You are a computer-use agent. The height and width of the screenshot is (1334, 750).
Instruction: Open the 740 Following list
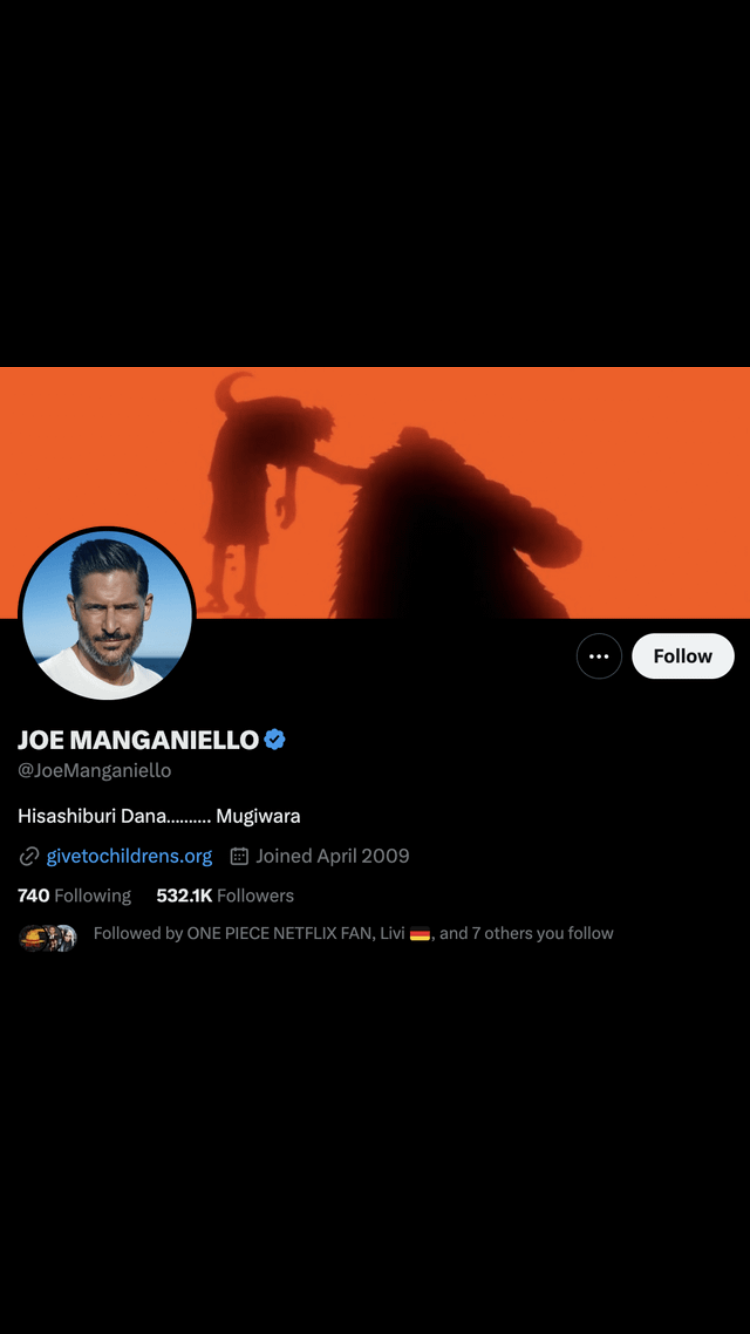point(74,896)
